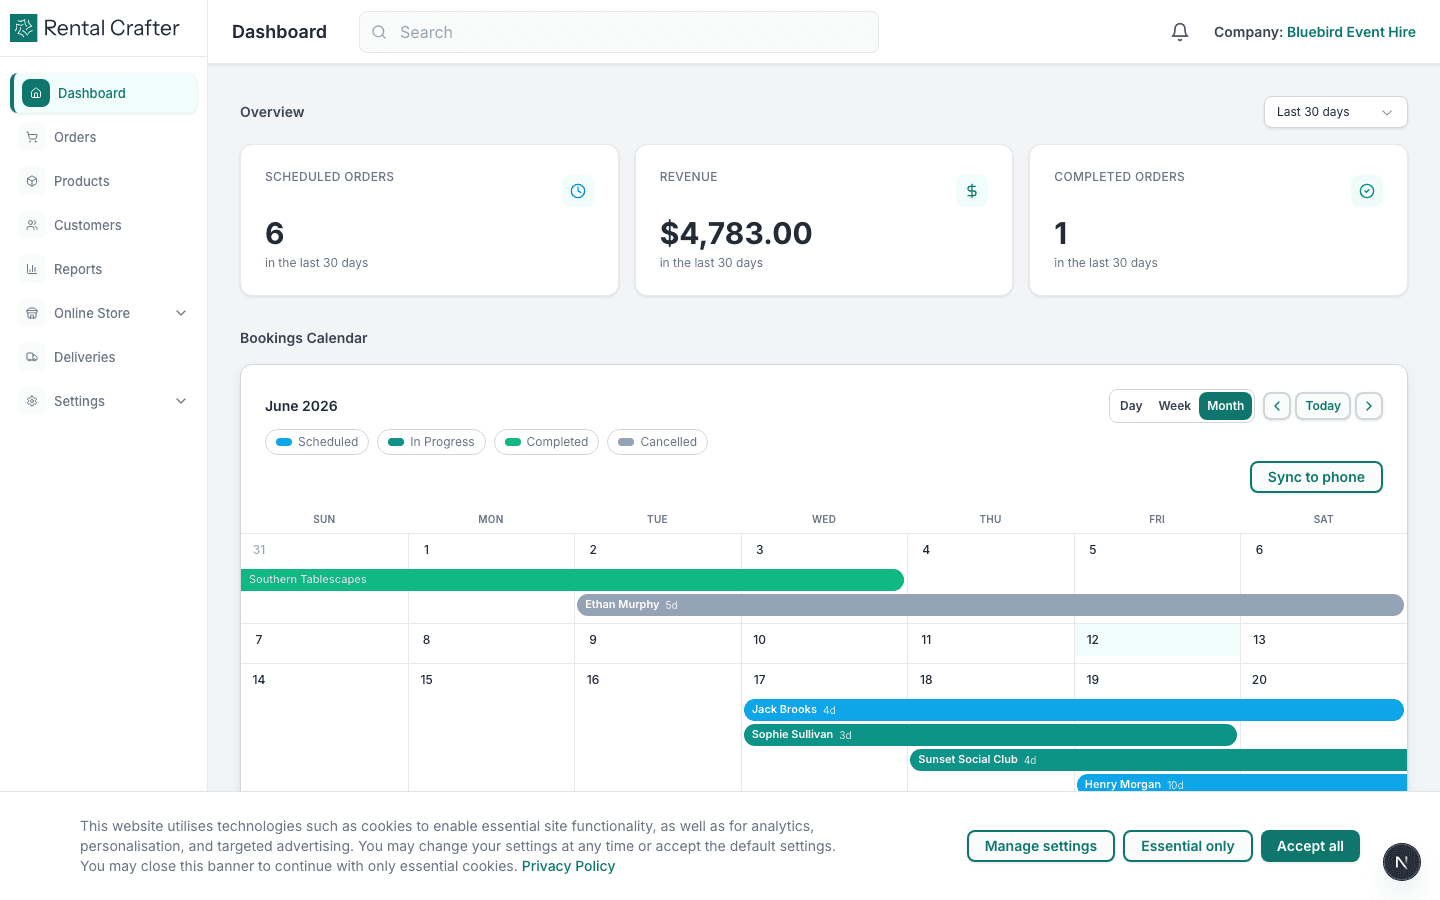
Task: Click the Reports chart icon
Action: point(32,269)
